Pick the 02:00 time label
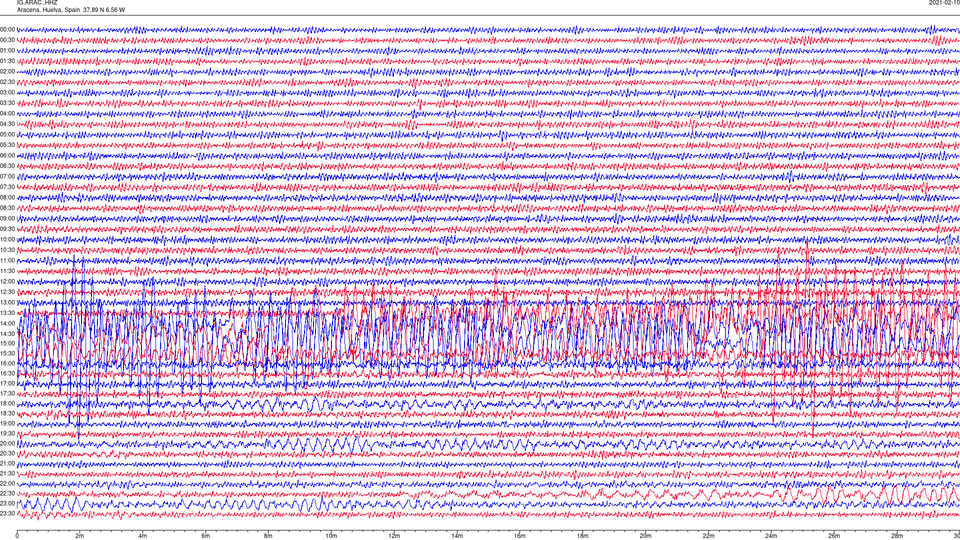 click(7, 72)
